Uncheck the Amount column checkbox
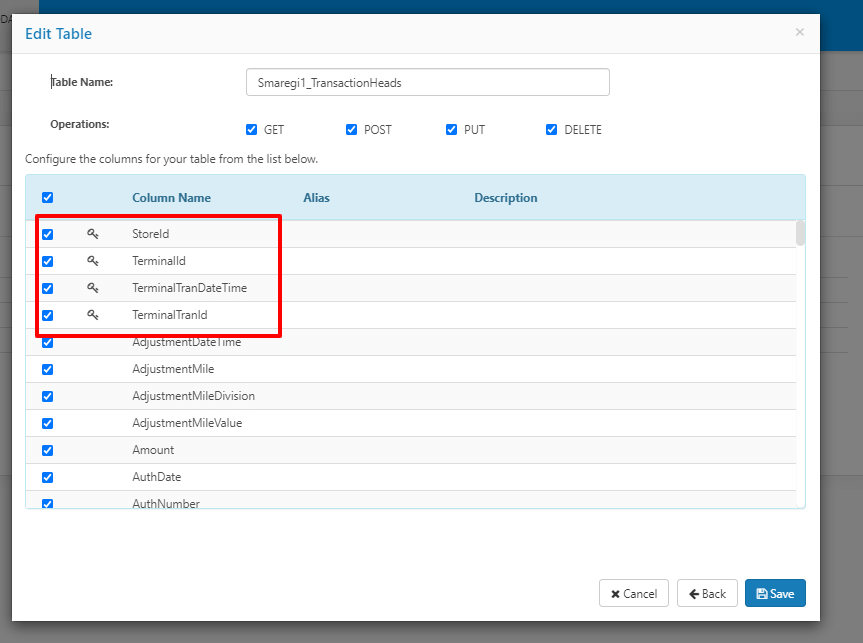The image size is (863, 643). tap(48, 451)
